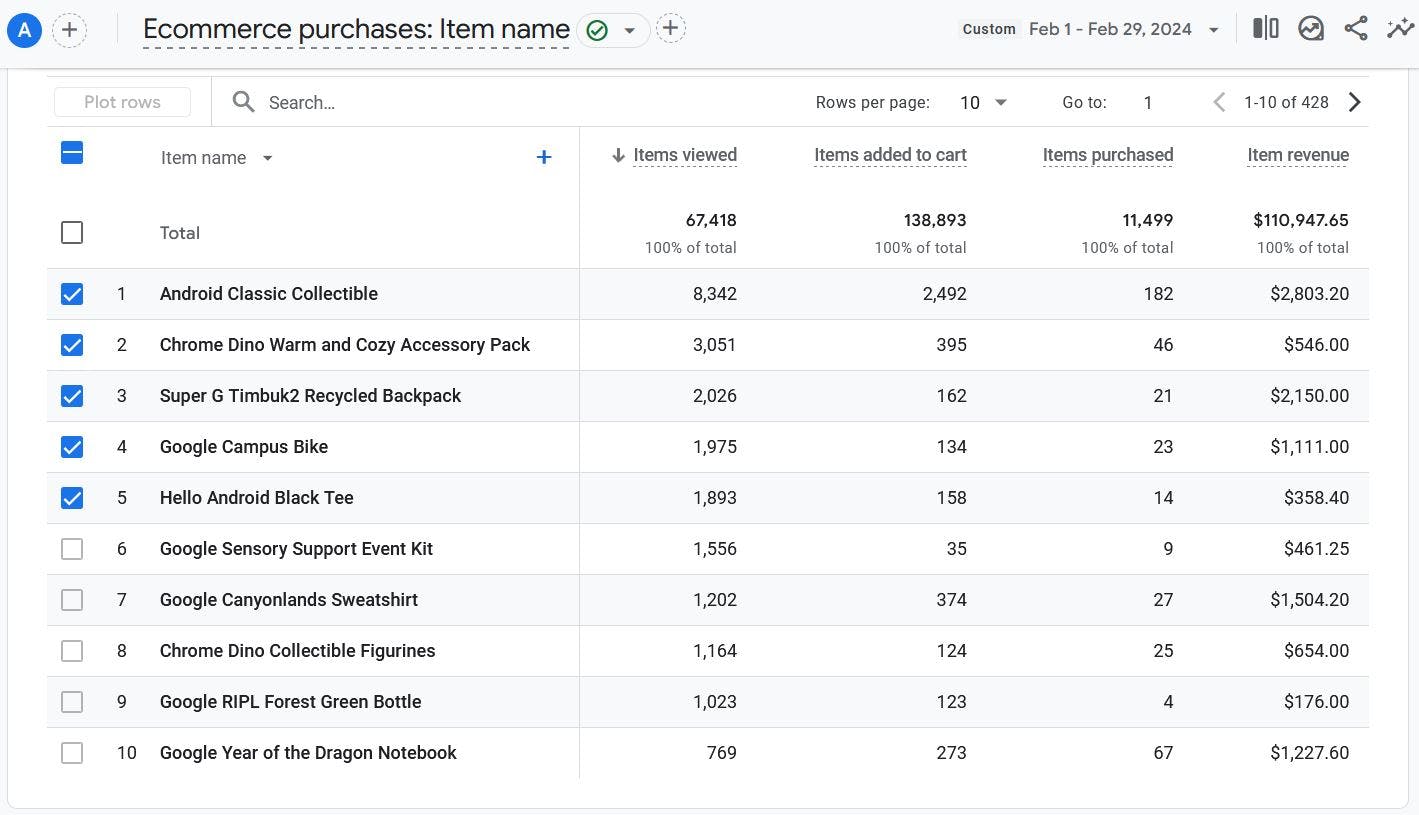Go to next page arrow
The height and width of the screenshot is (815, 1419).
(x=1355, y=102)
